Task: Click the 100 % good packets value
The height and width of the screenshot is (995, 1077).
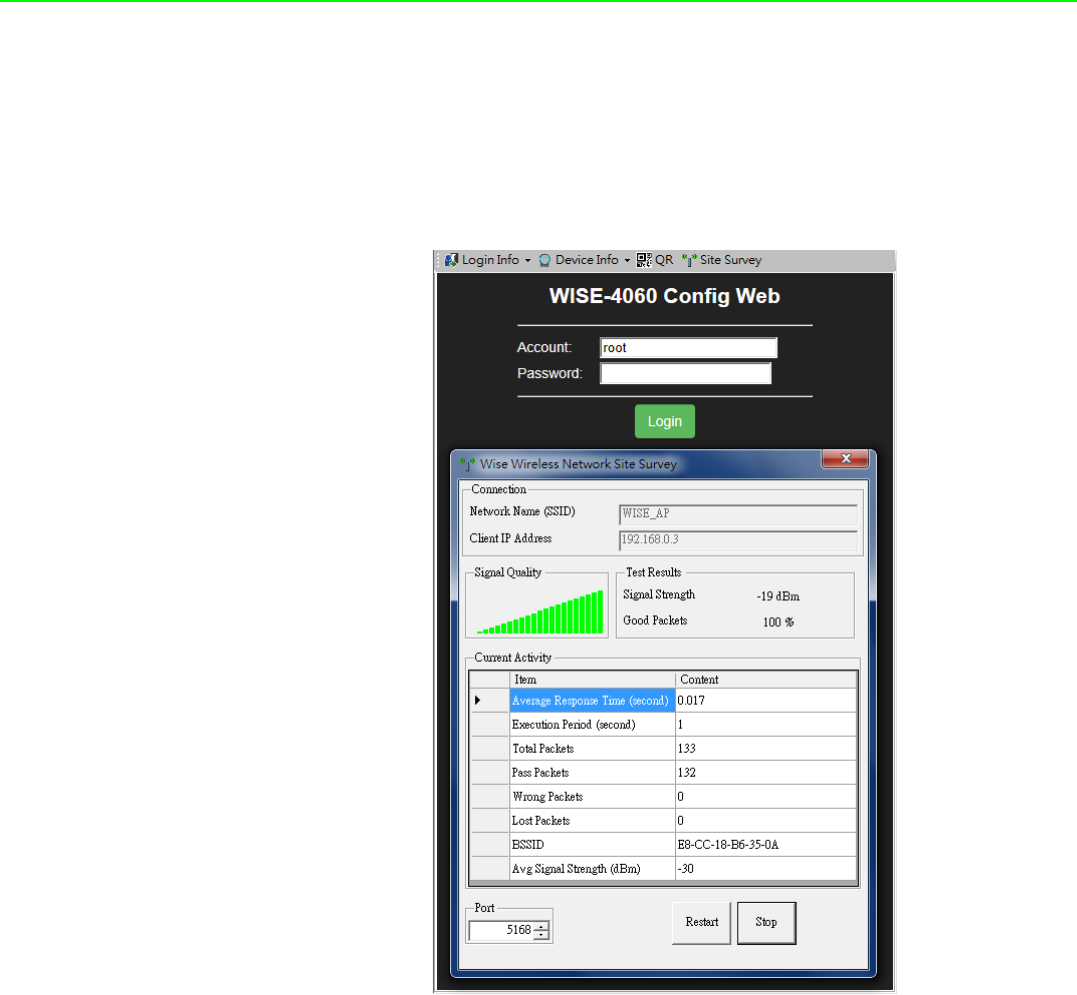Action: [778, 622]
